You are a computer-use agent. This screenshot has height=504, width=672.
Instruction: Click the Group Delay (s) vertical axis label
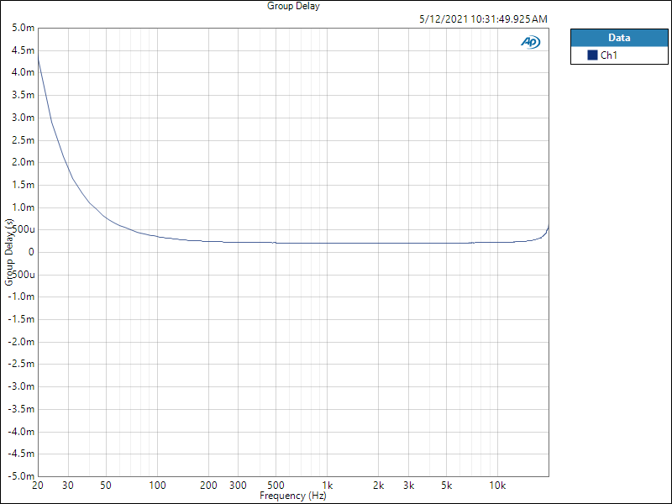(x=9, y=252)
